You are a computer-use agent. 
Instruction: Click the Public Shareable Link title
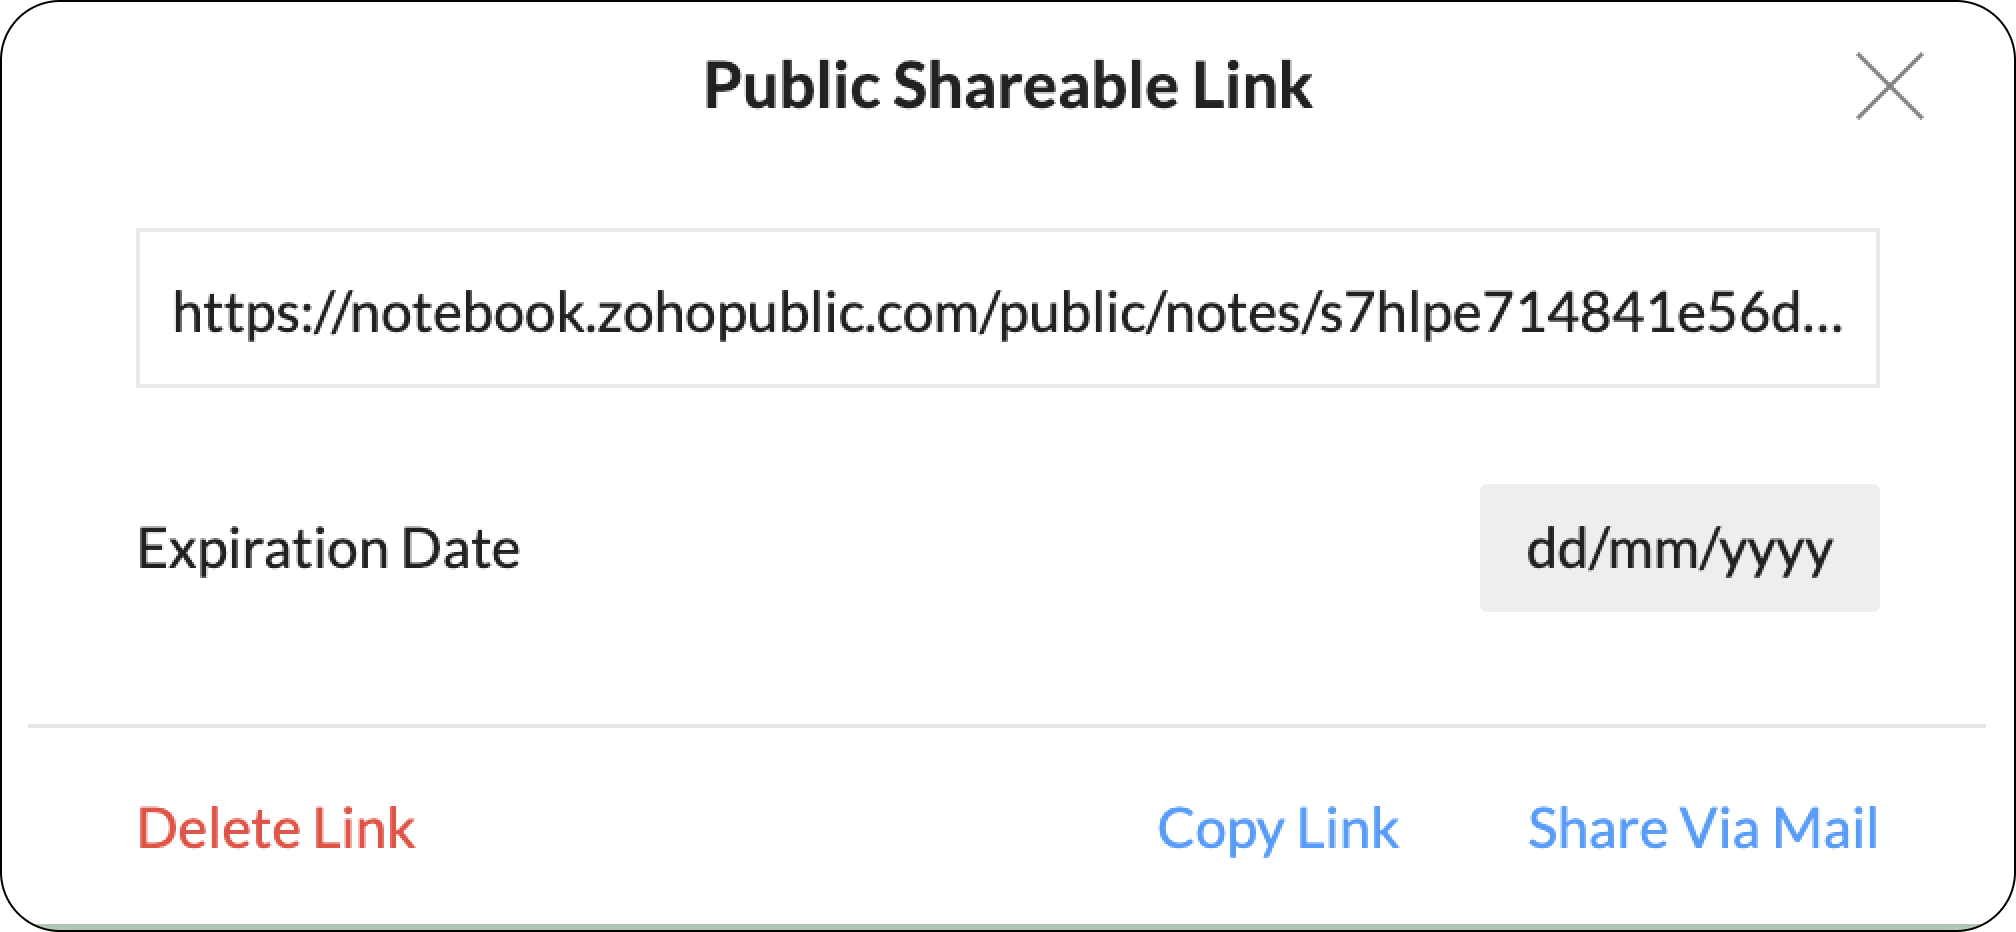(1007, 86)
